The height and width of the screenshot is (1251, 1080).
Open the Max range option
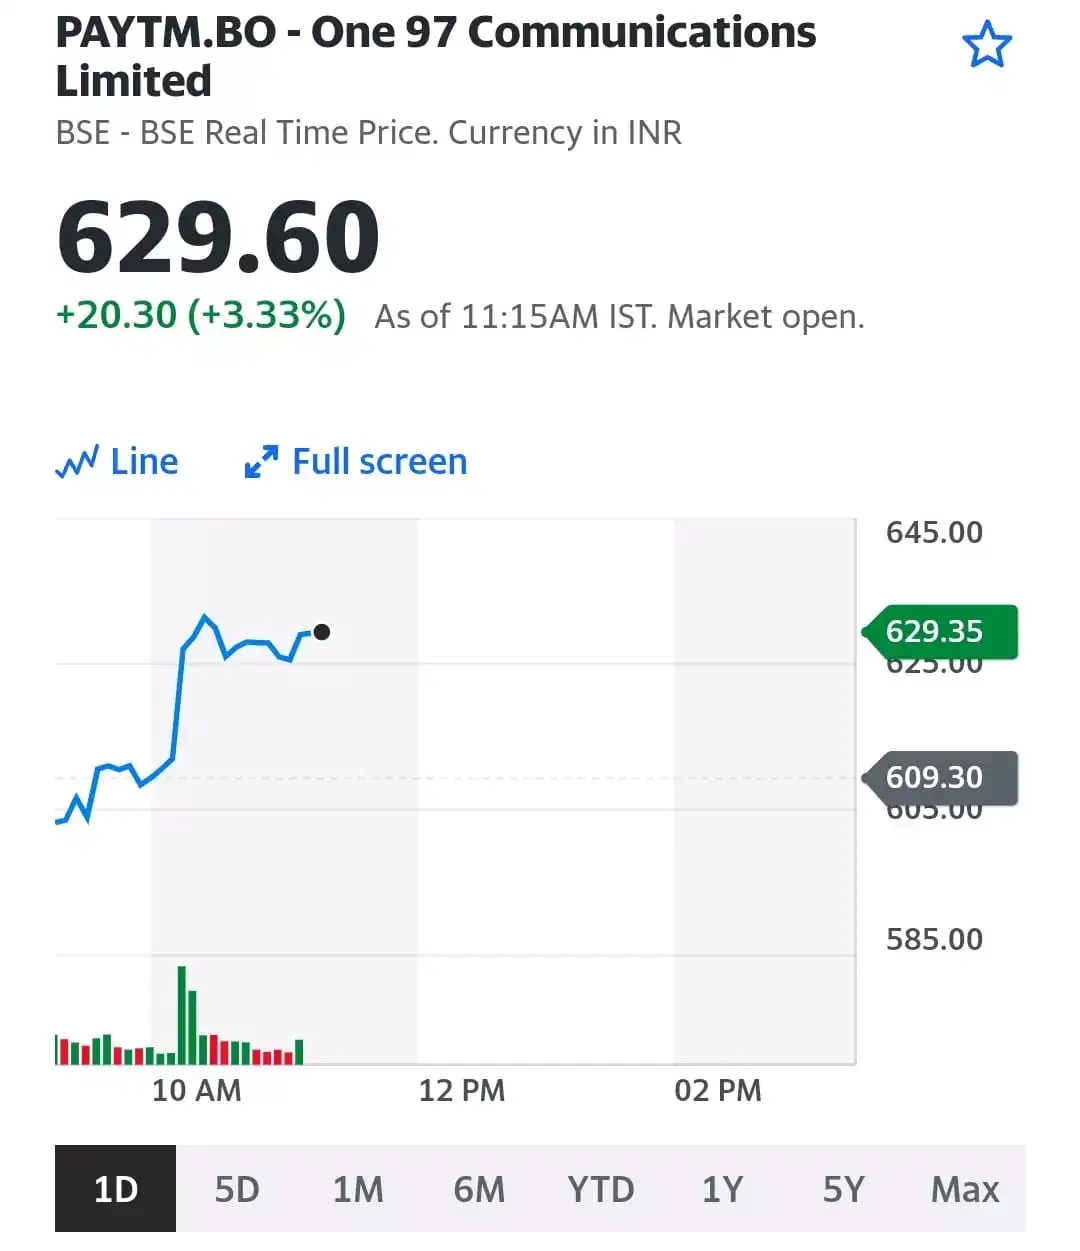965,1188
